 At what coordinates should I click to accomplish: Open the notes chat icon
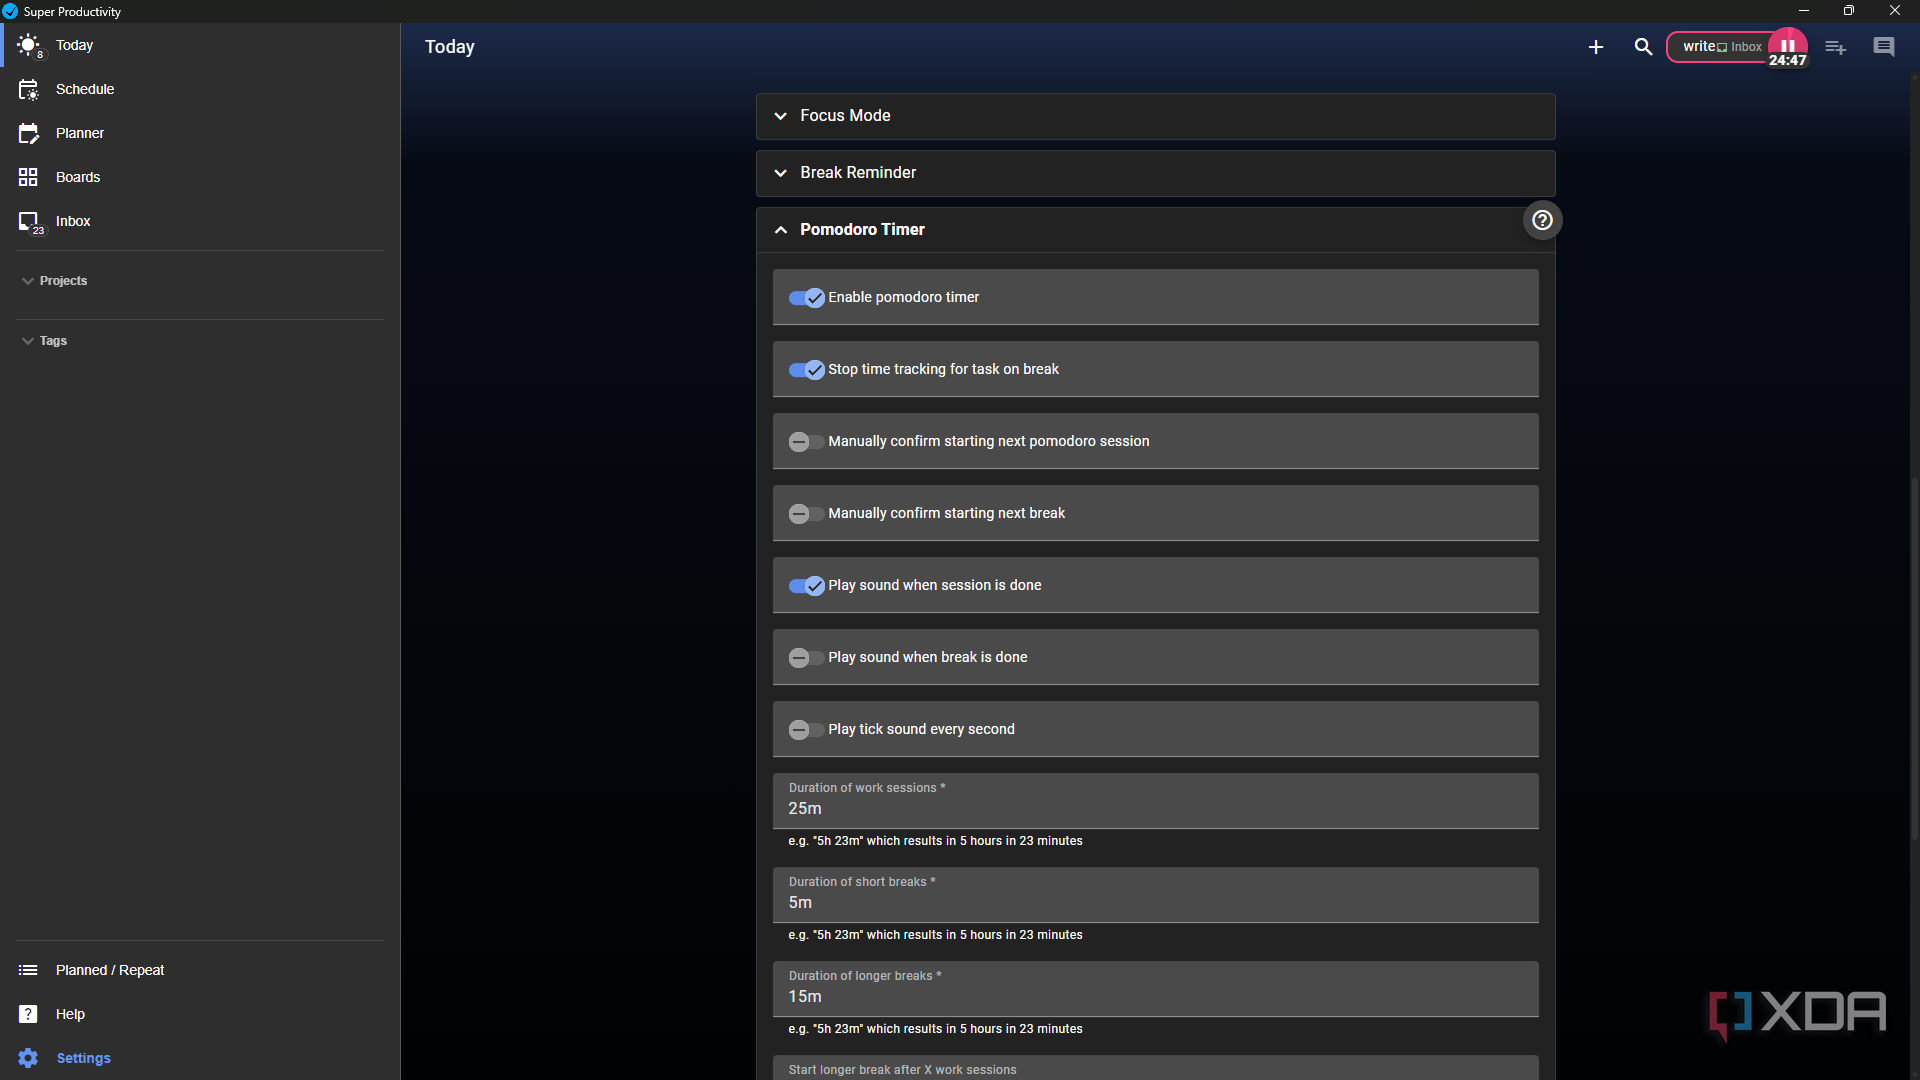(1884, 47)
